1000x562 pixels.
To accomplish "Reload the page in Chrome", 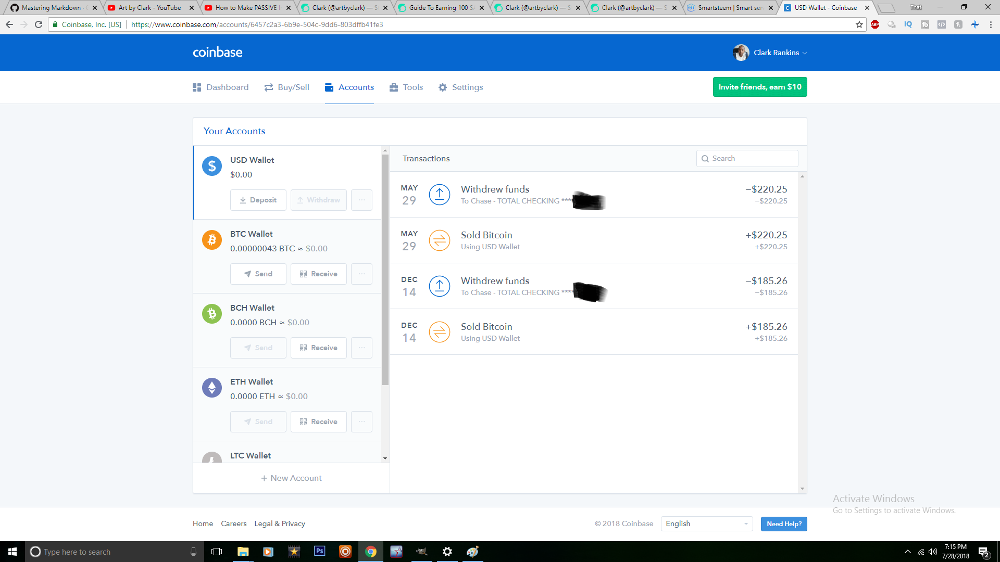I will pyautogui.click(x=38, y=24).
